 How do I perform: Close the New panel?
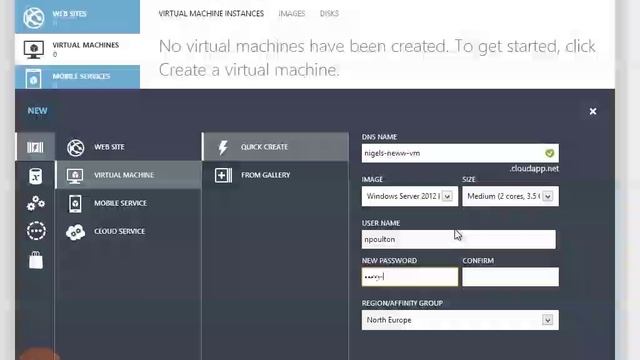tap(593, 111)
